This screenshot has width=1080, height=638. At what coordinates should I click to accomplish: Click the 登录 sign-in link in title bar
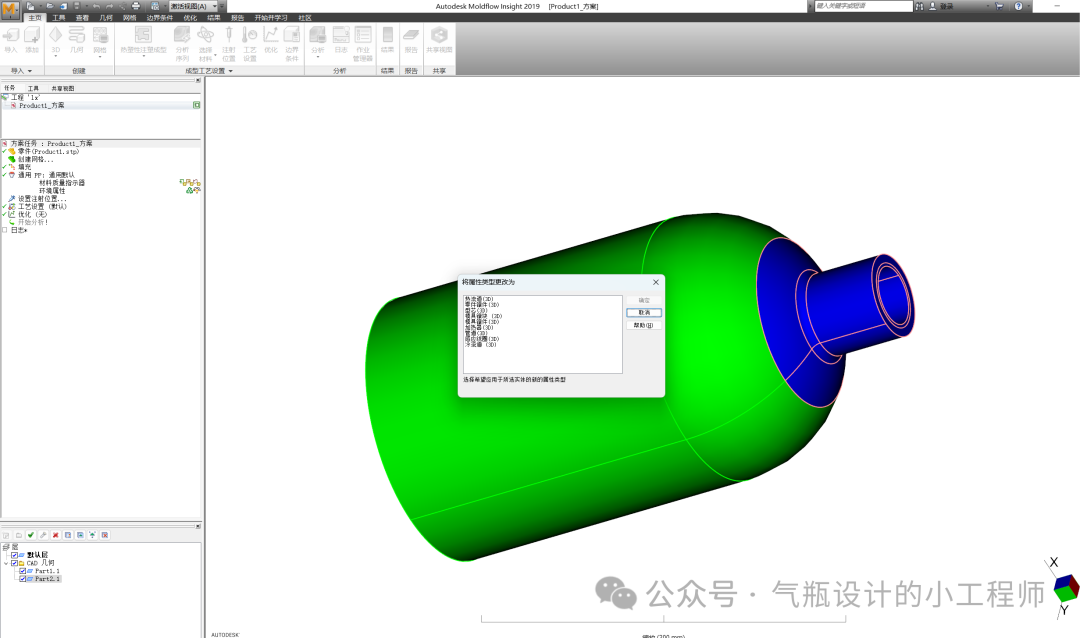(x=947, y=6)
